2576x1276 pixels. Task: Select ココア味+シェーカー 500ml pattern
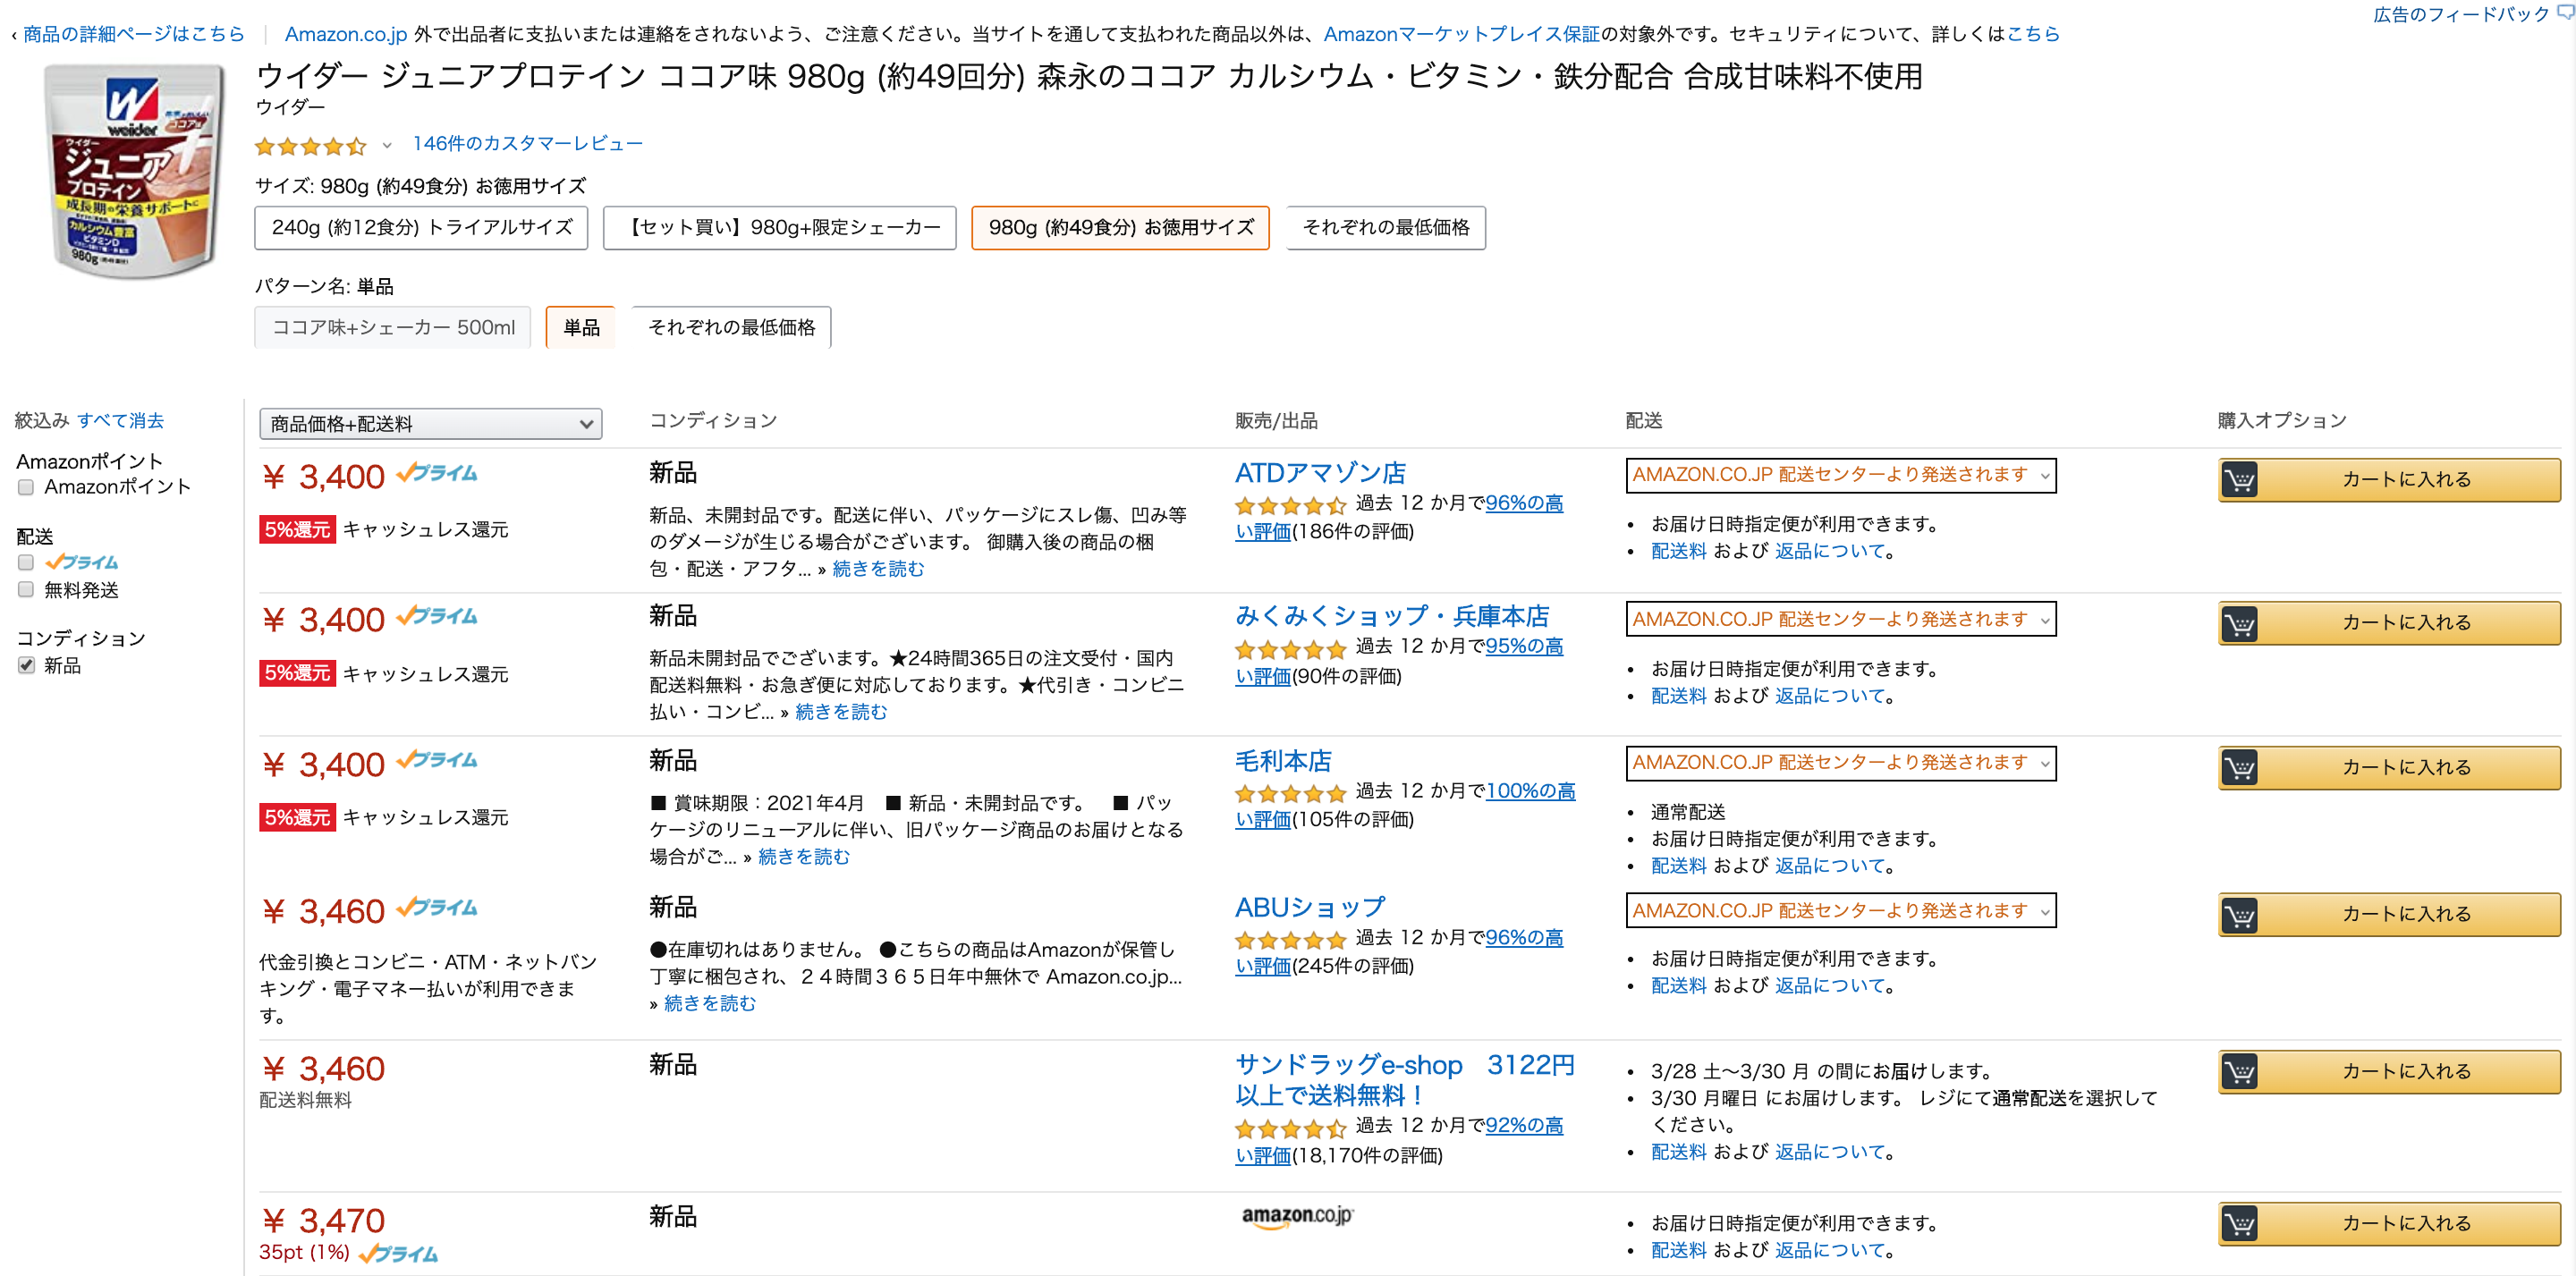[393, 328]
